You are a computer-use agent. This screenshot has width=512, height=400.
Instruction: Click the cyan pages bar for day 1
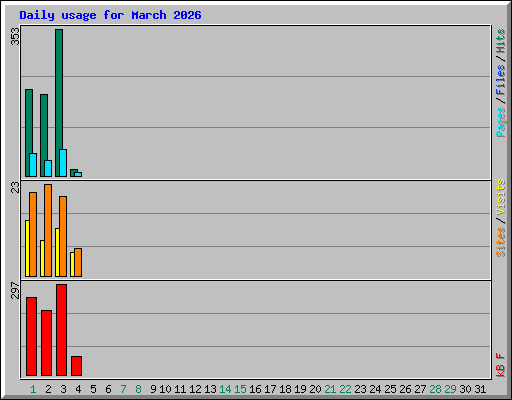coord(33,165)
